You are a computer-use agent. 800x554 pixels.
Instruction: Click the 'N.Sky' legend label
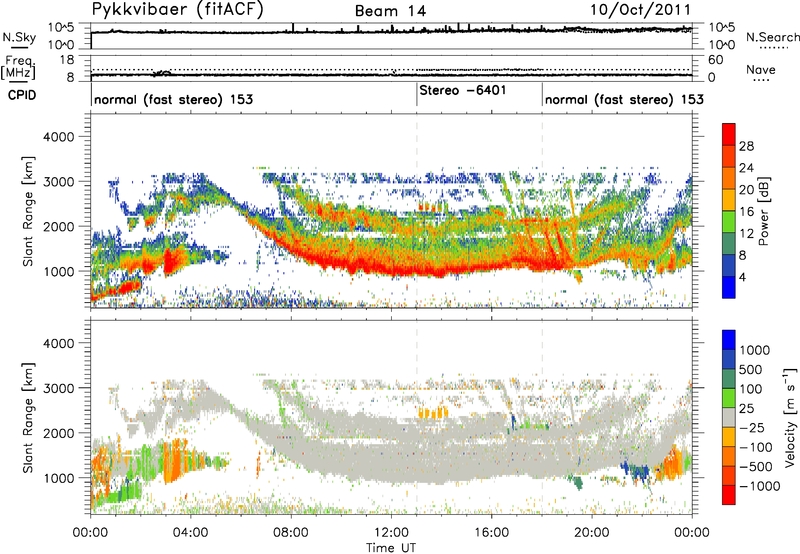tap(19, 37)
